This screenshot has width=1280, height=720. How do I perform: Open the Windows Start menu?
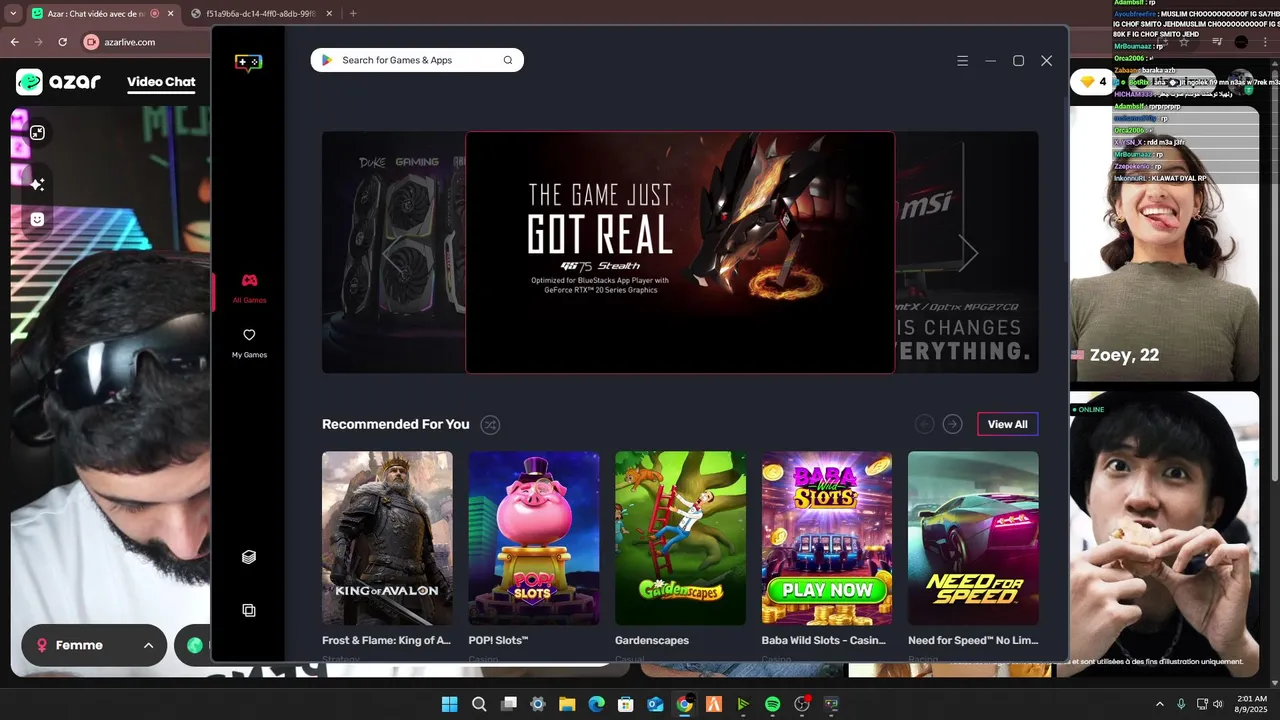[449, 704]
